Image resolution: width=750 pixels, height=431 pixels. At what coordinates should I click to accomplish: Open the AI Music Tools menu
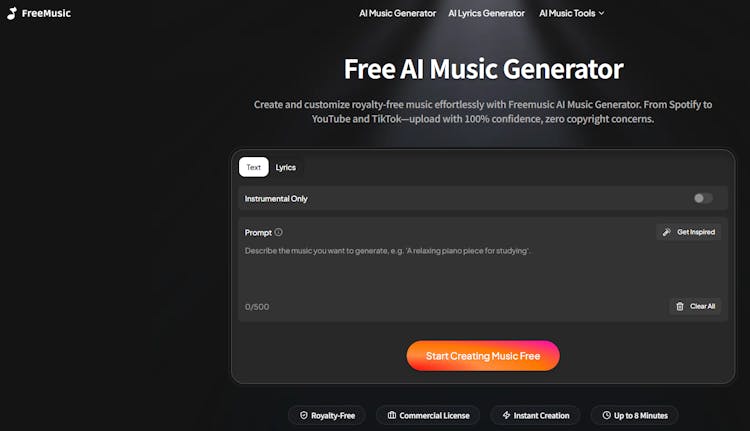point(572,13)
